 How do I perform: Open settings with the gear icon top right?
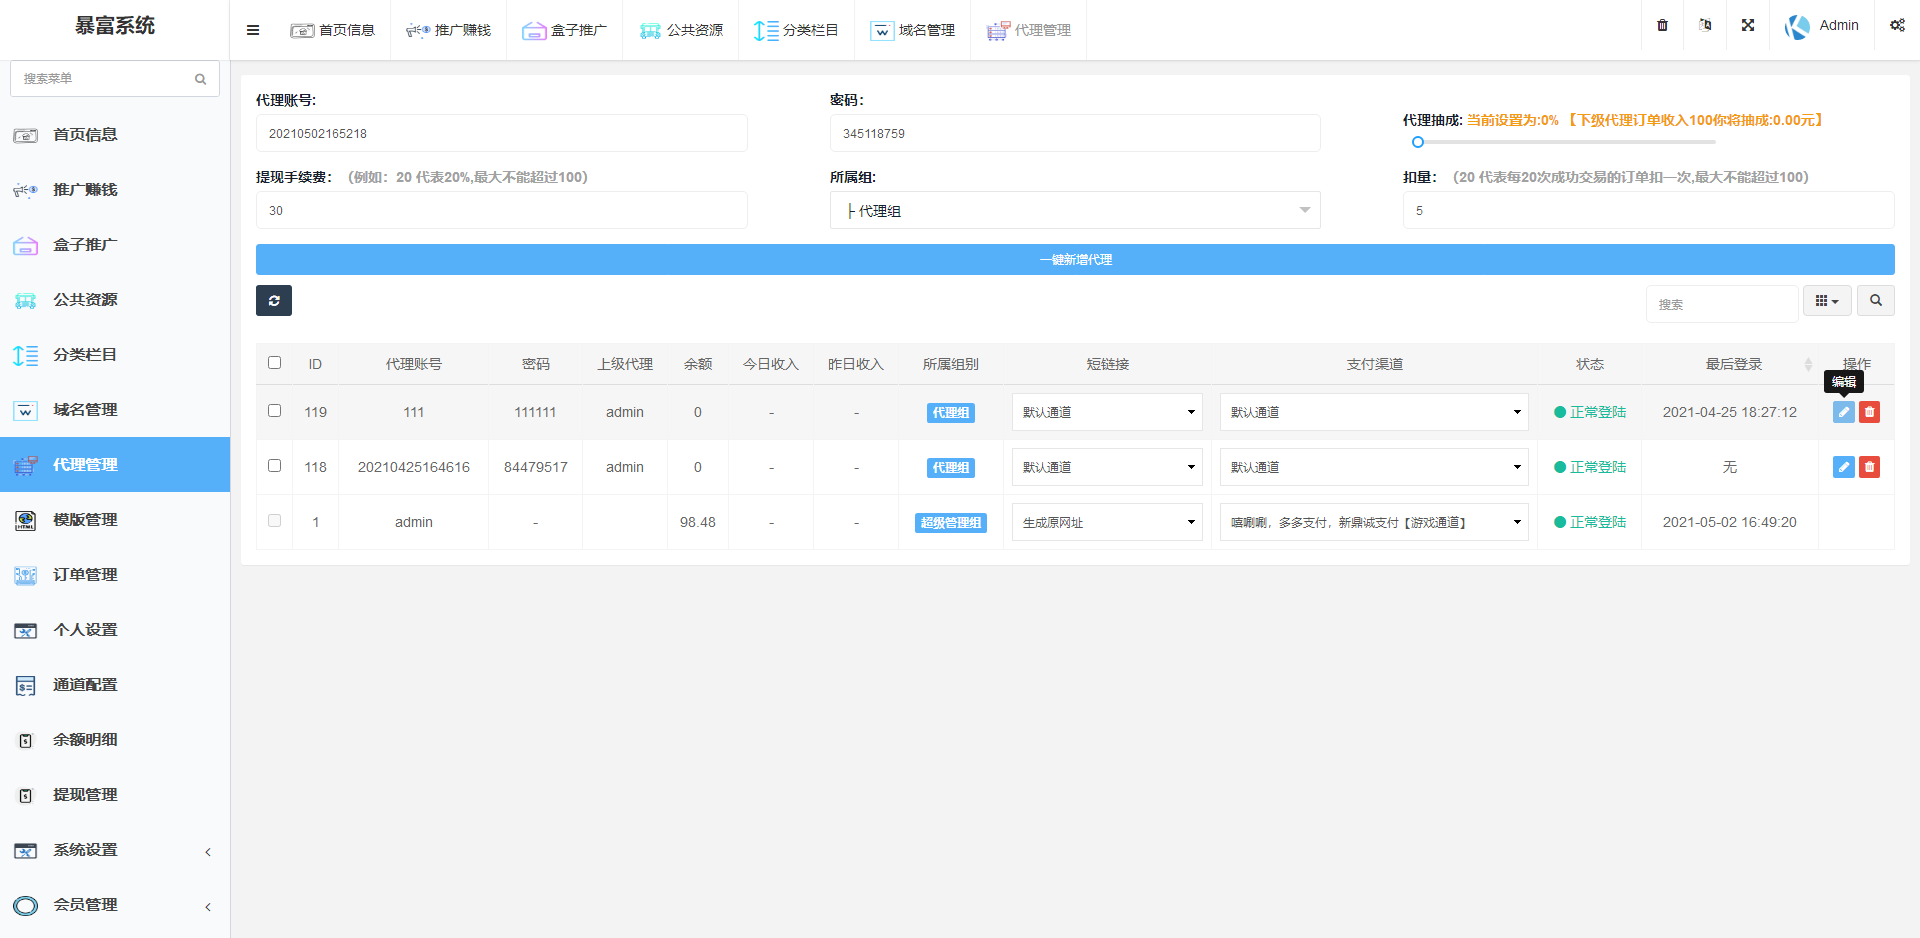pos(1897,24)
